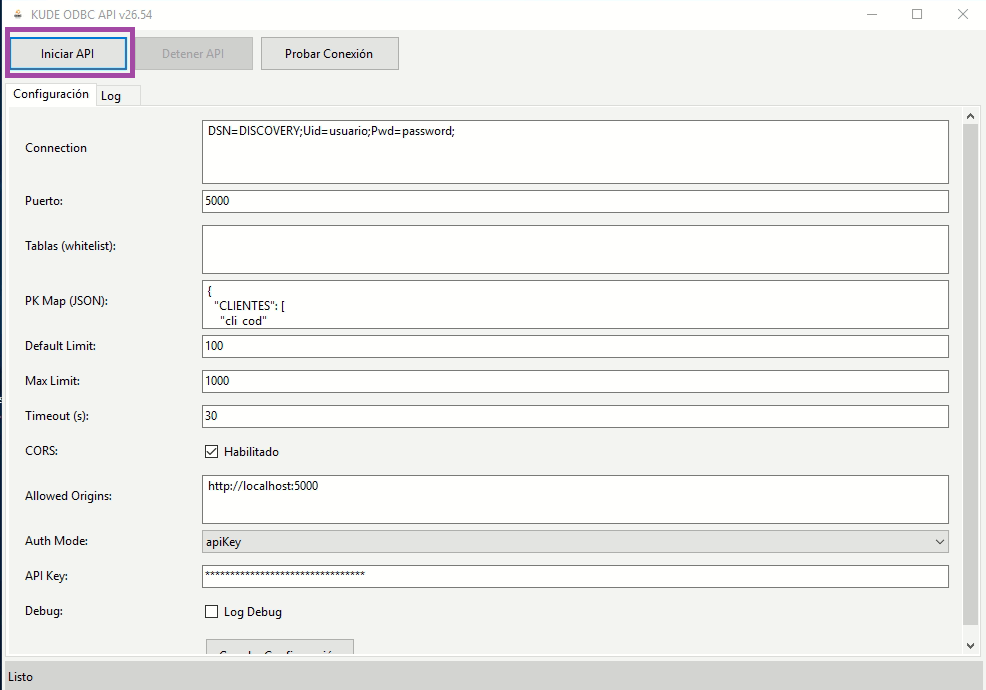Screen dimensions: 986x690
Task: Focus the Tablas whitelist text area
Action: (x=575, y=249)
